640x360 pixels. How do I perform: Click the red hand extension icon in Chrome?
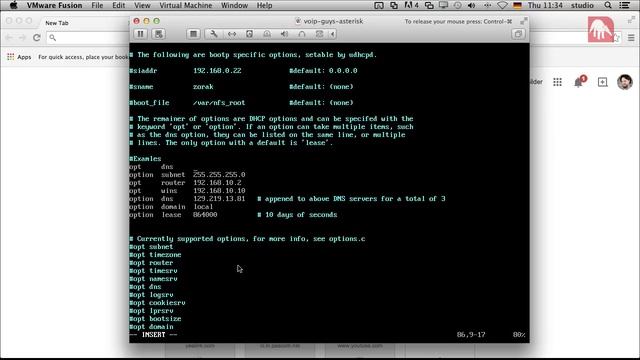(x=600, y=29)
